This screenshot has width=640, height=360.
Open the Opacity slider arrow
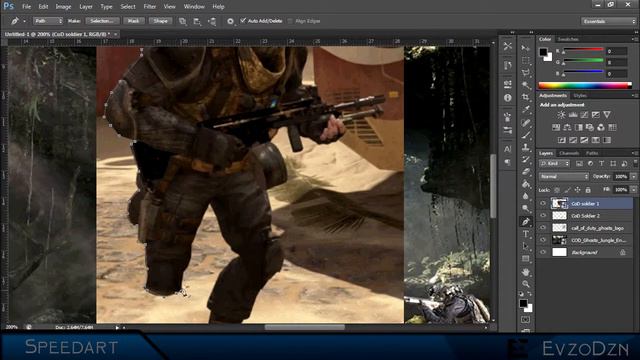pos(633,176)
